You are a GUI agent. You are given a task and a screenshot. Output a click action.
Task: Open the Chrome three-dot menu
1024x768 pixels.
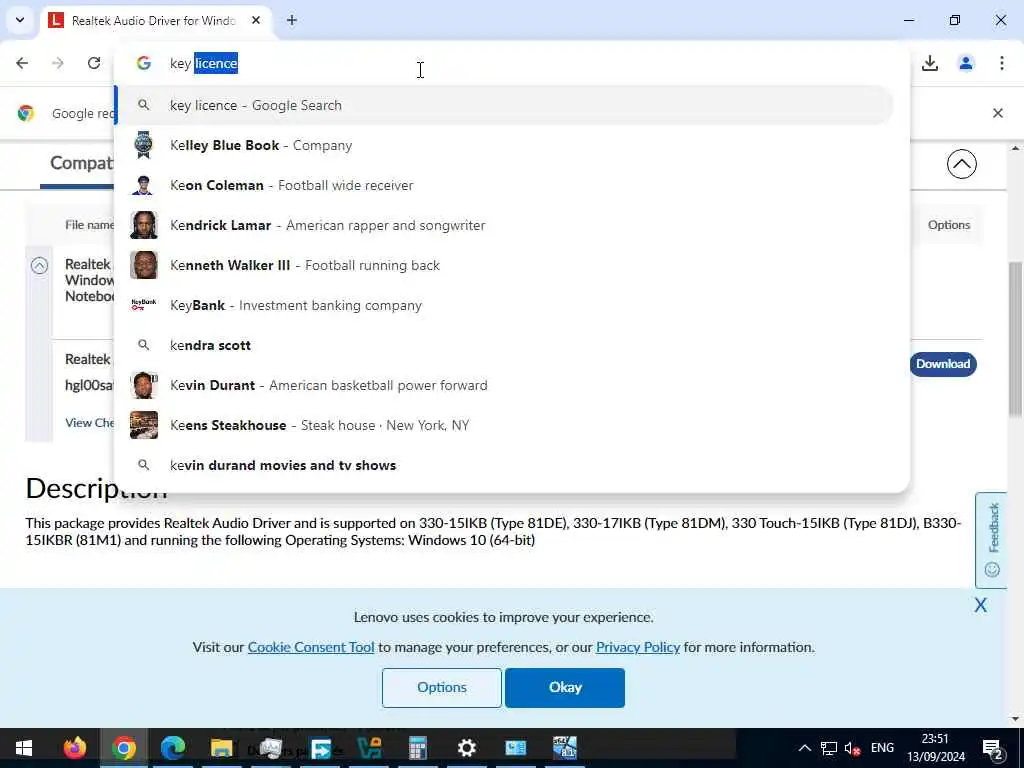tap(1002, 63)
